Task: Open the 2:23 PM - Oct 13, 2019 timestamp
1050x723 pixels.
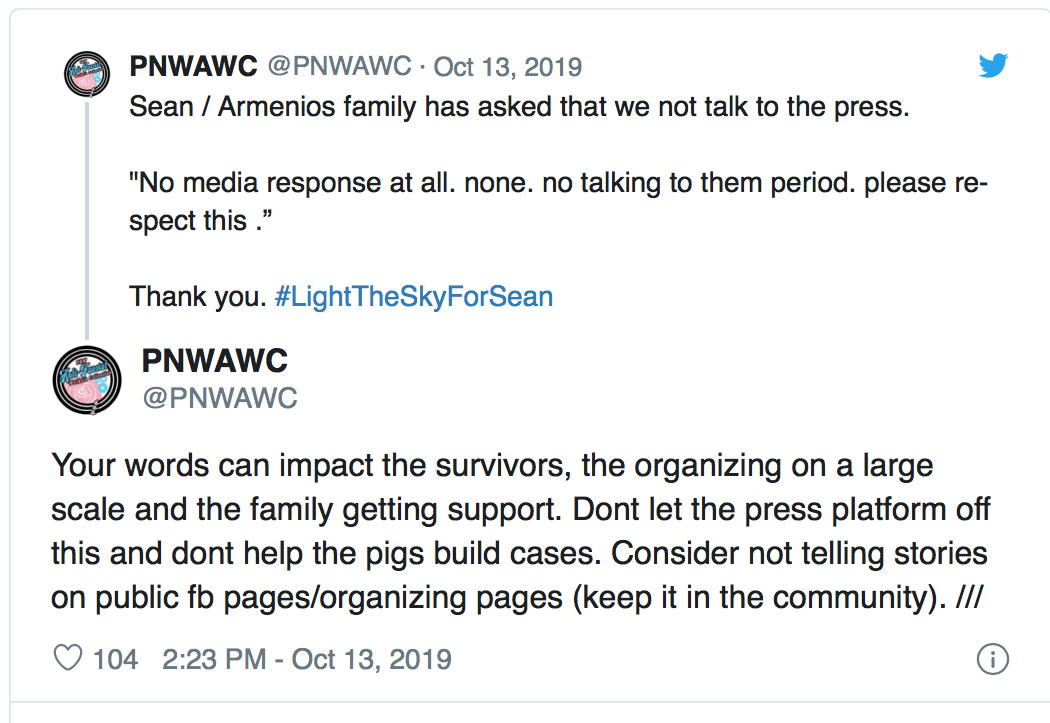Action: point(307,659)
